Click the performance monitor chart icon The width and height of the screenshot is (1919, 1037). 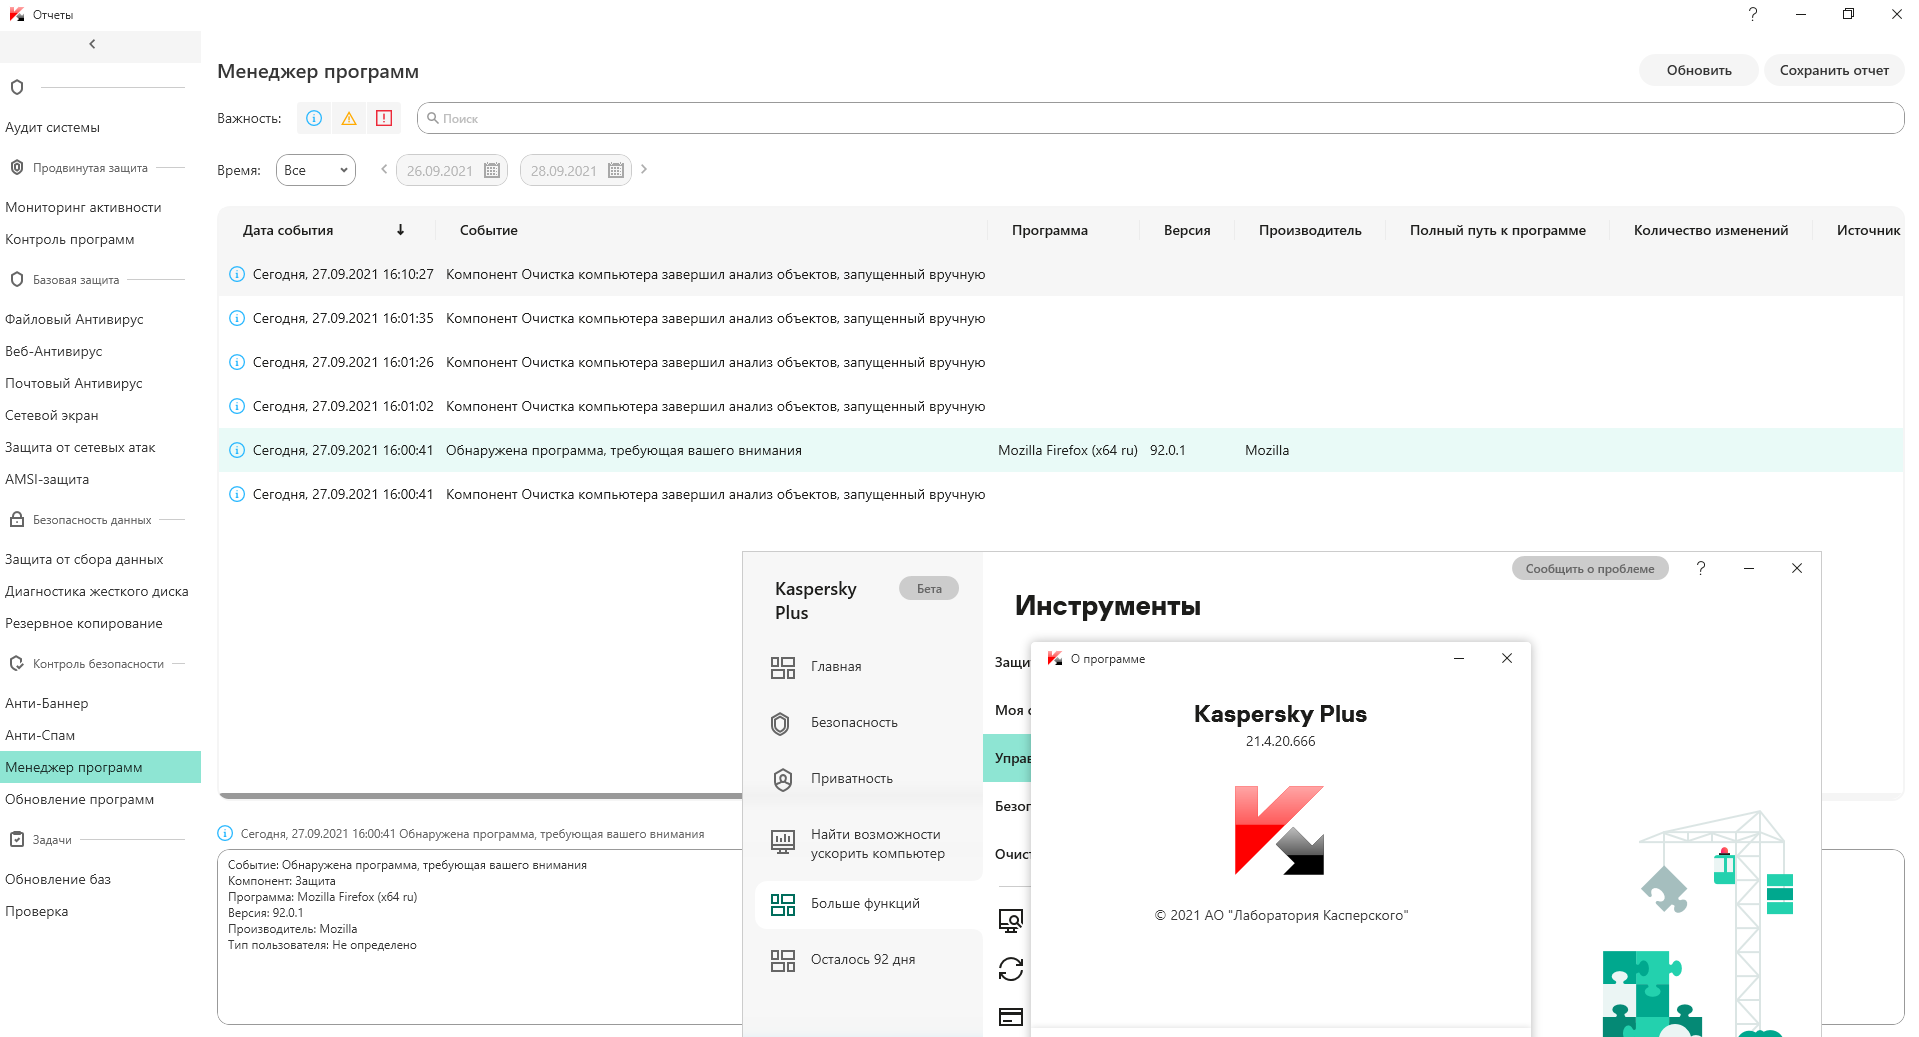point(783,842)
